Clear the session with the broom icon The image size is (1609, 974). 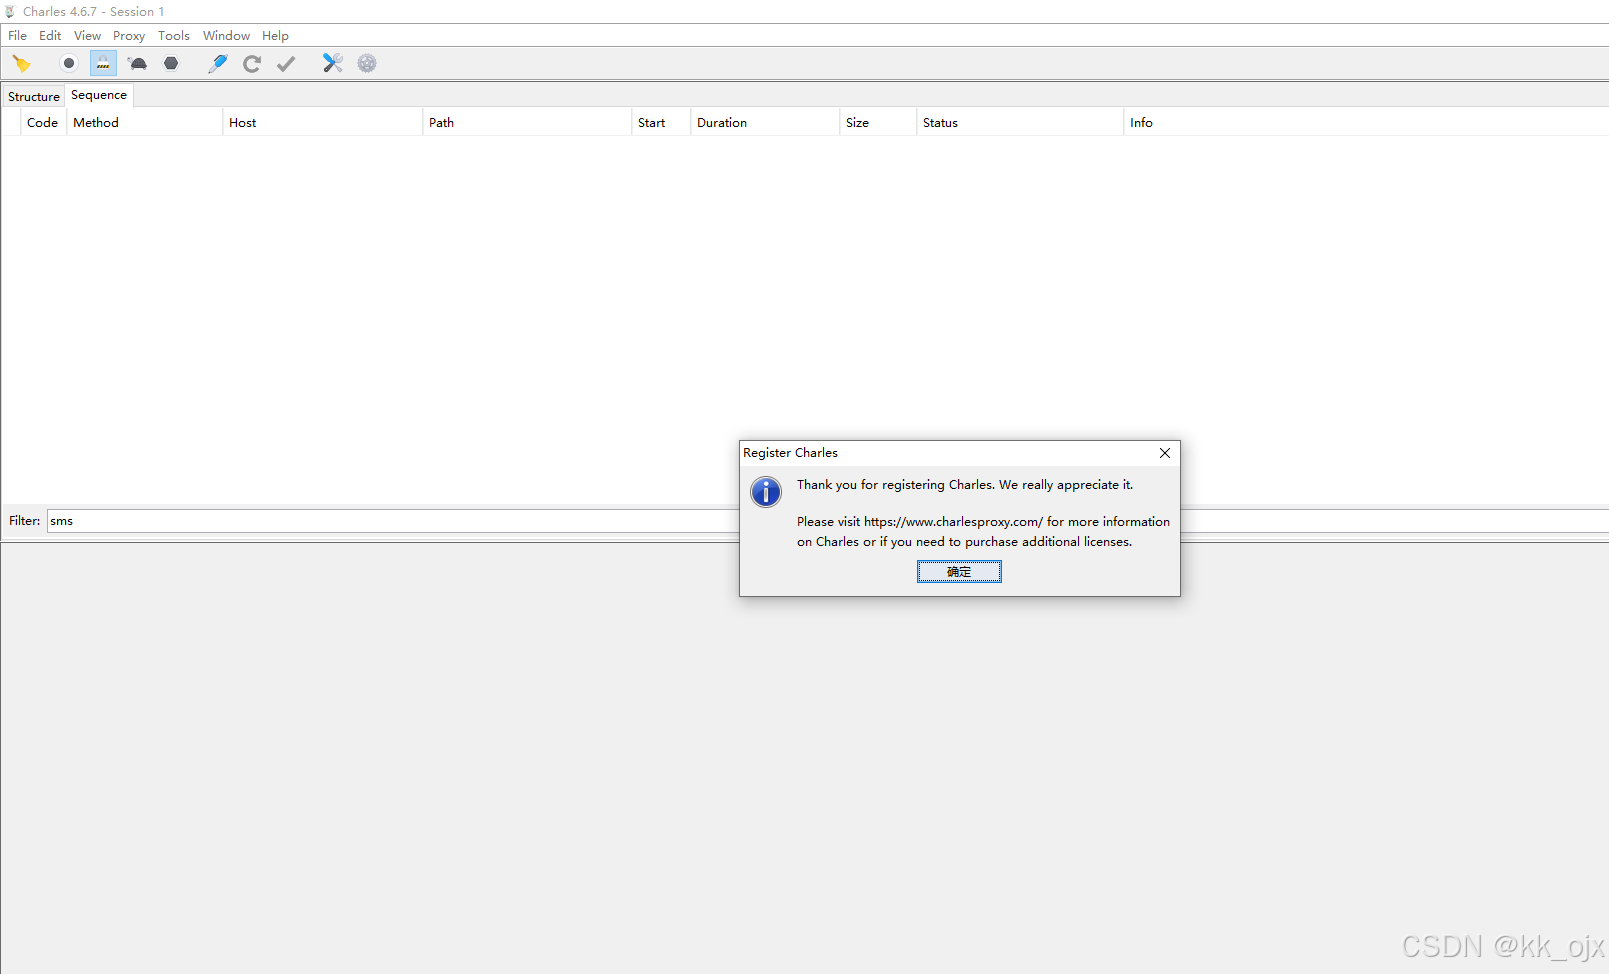[21, 64]
